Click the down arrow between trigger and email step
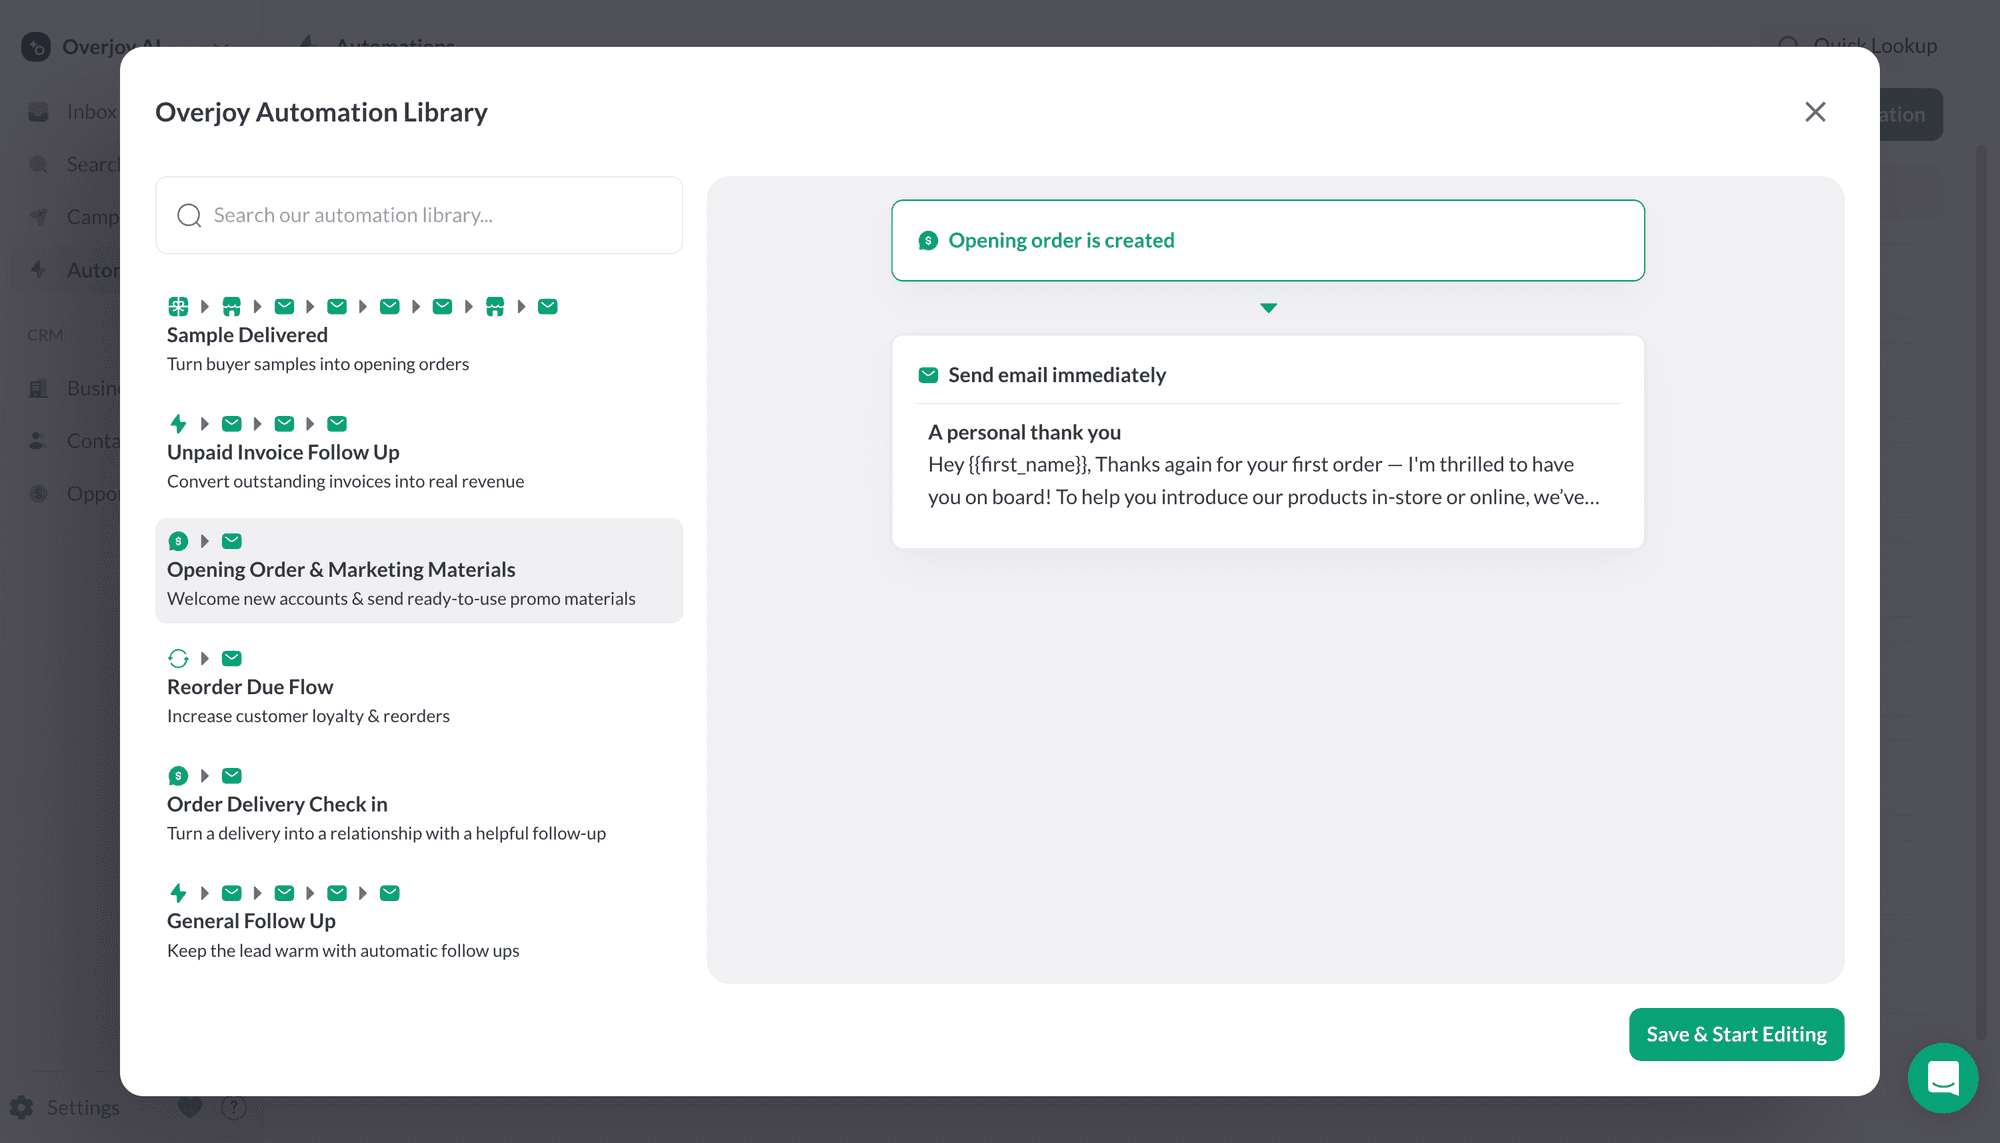Image resolution: width=2000 pixels, height=1143 pixels. (x=1268, y=308)
